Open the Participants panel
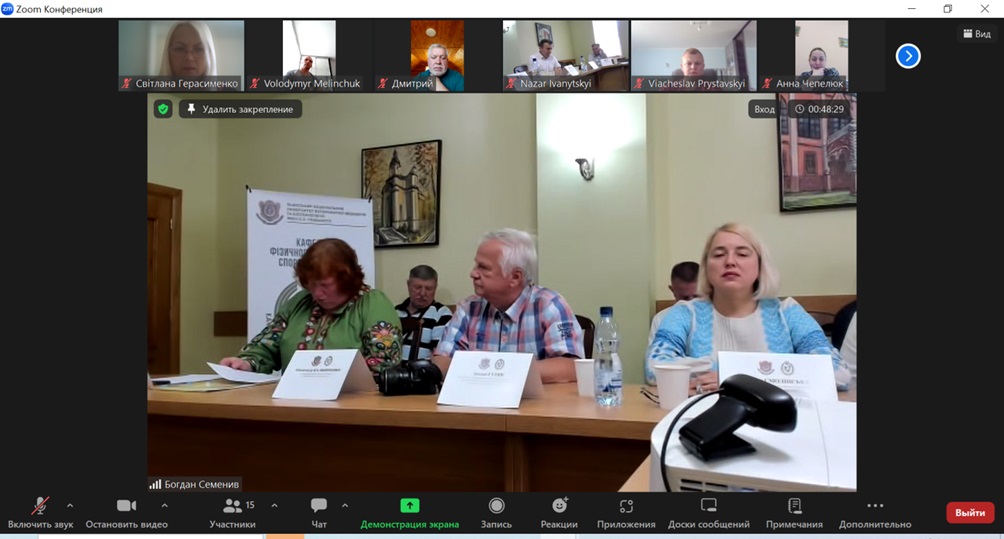 pos(232,512)
